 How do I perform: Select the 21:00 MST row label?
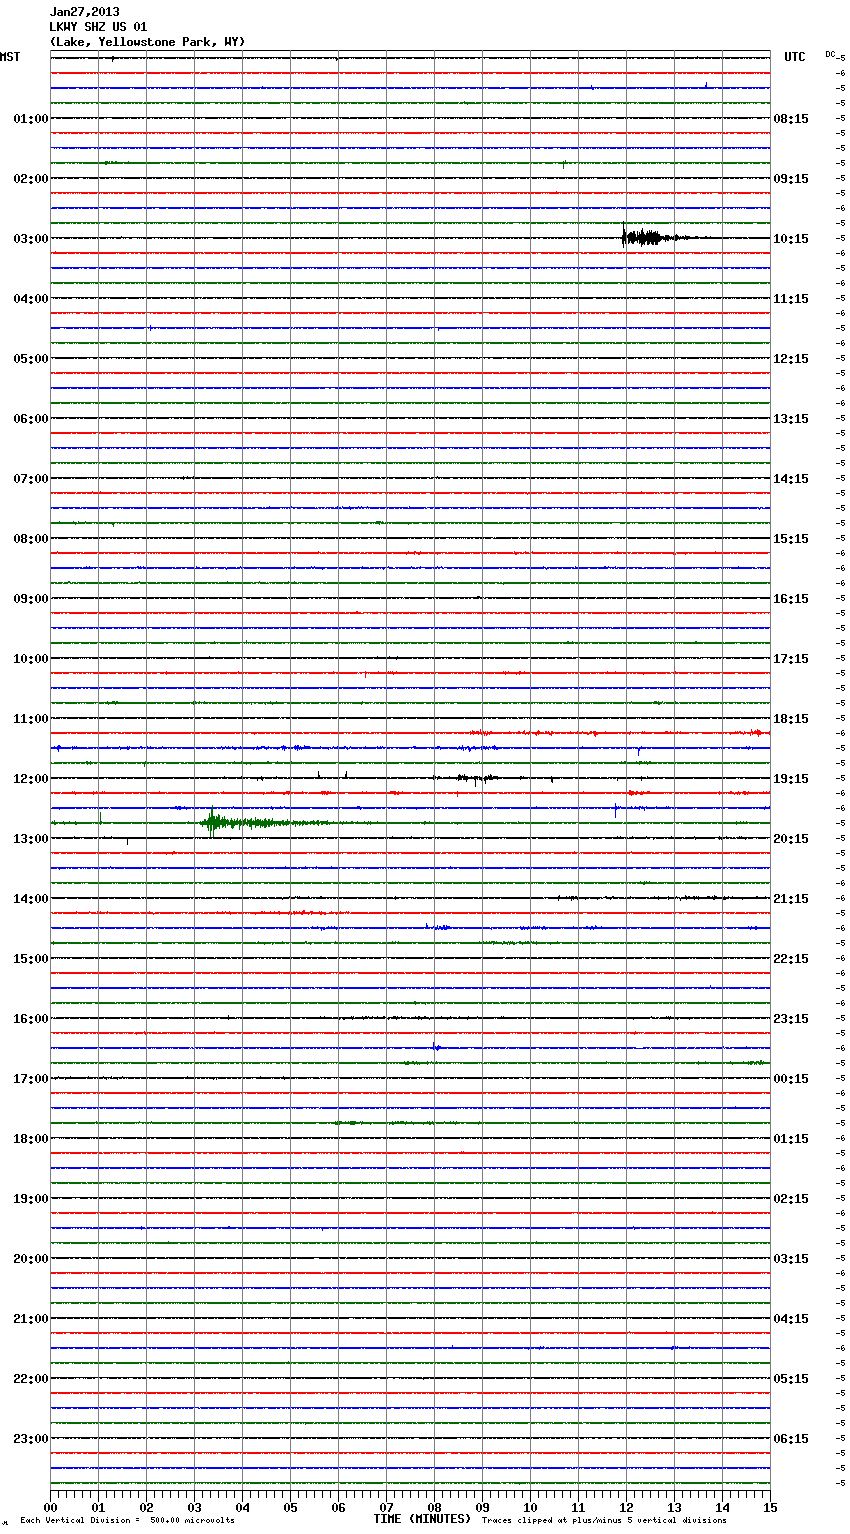(30, 1319)
